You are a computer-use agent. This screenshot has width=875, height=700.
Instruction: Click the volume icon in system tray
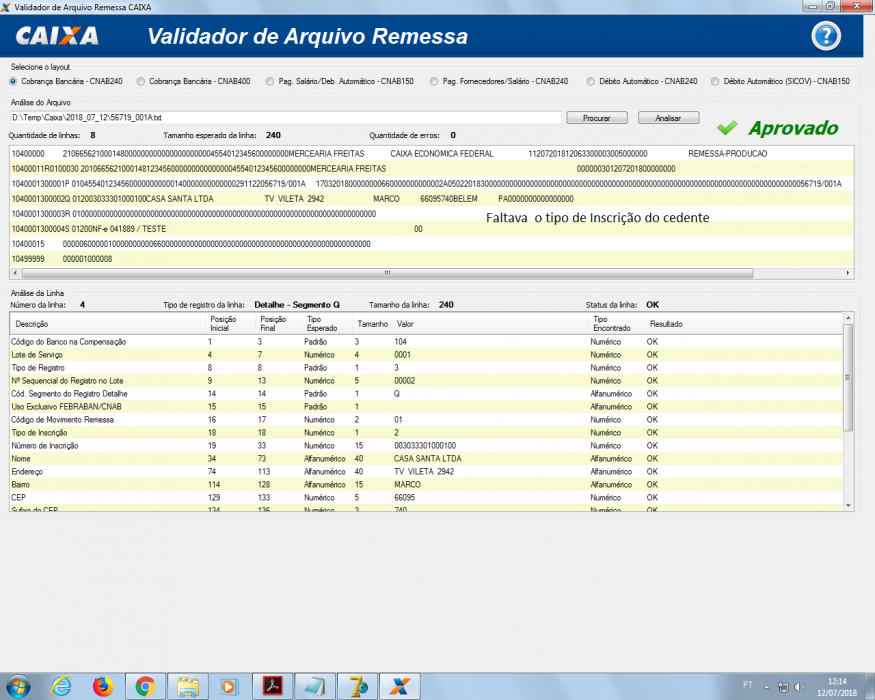point(800,687)
